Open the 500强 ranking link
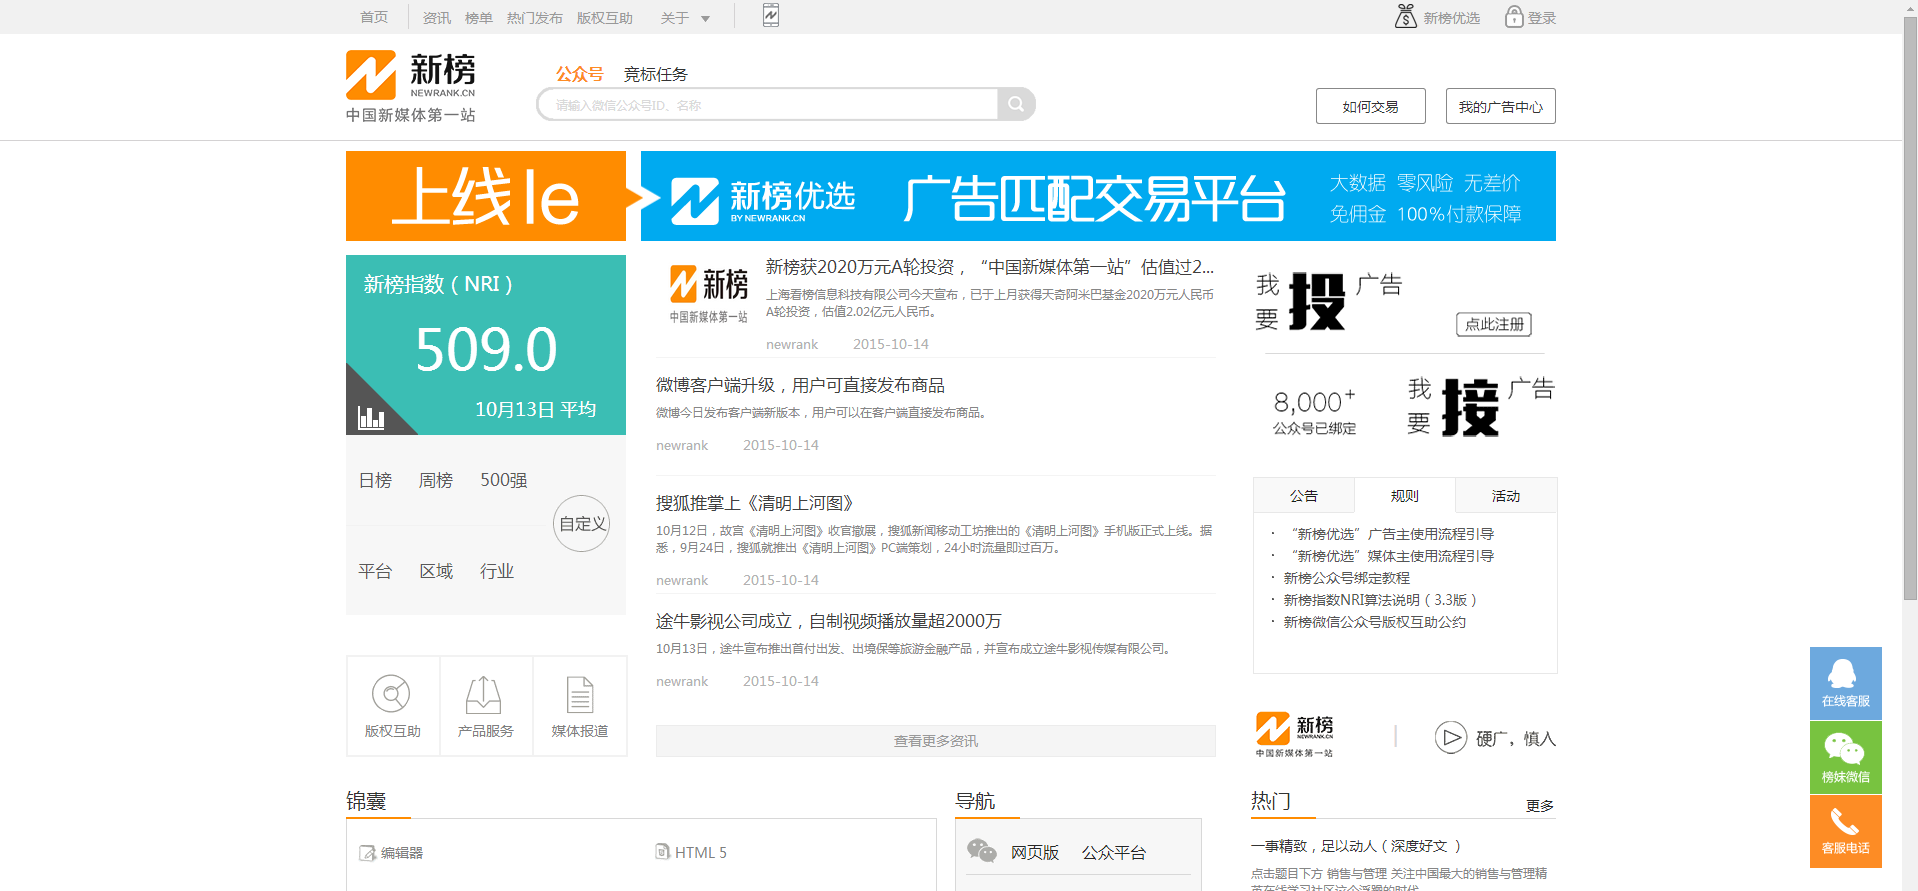The height and width of the screenshot is (891, 1918). pos(504,480)
